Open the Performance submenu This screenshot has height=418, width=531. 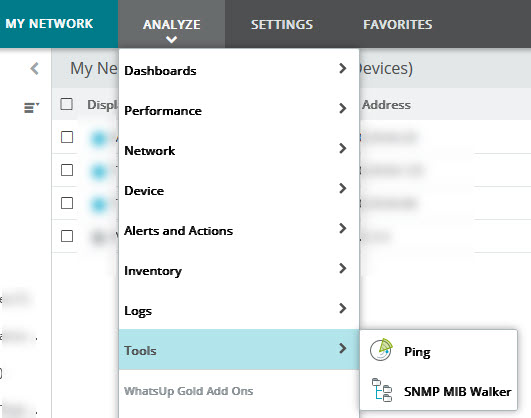coord(239,110)
